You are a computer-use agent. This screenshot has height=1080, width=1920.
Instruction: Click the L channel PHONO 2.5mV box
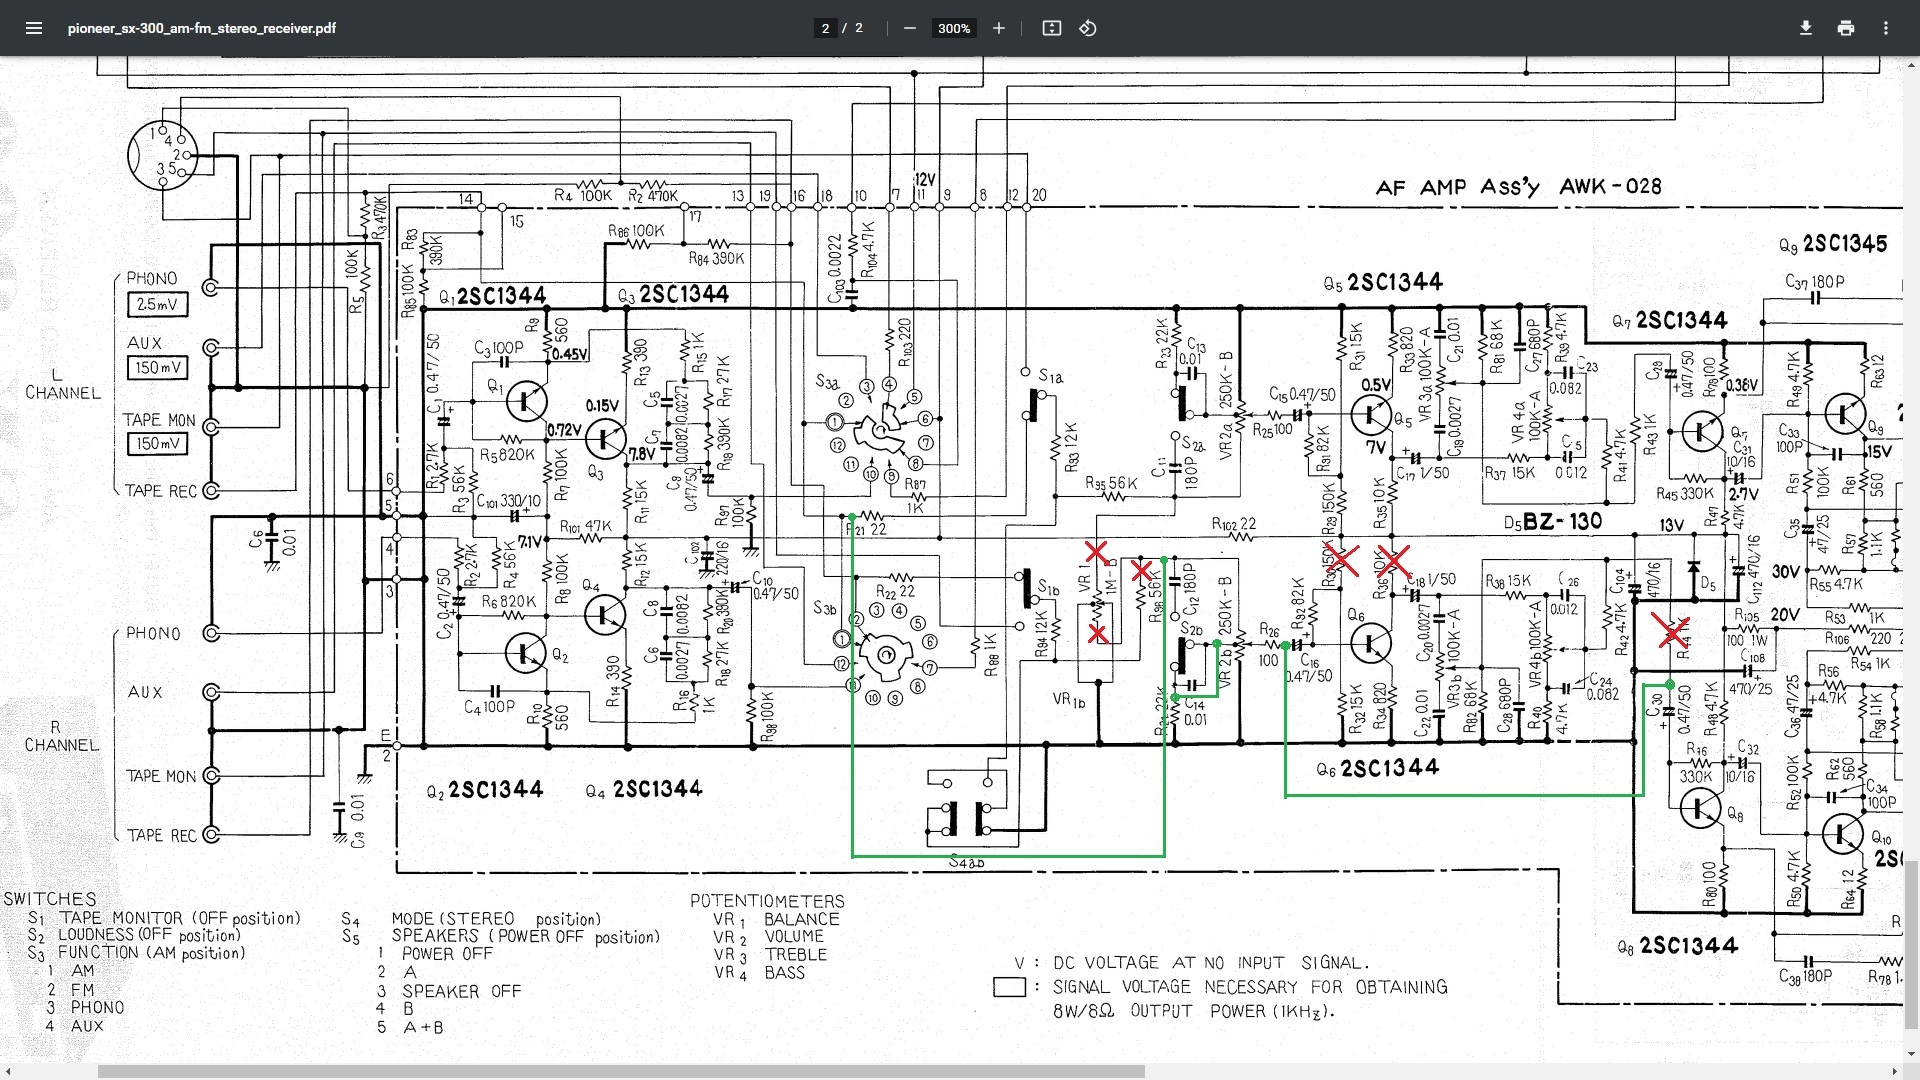tap(156, 304)
